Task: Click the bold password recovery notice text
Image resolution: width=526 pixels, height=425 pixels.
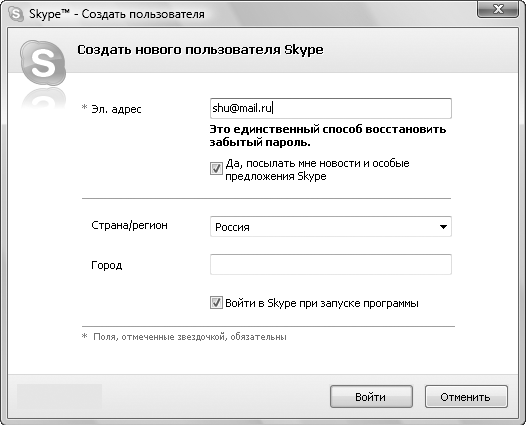Action: click(x=328, y=136)
